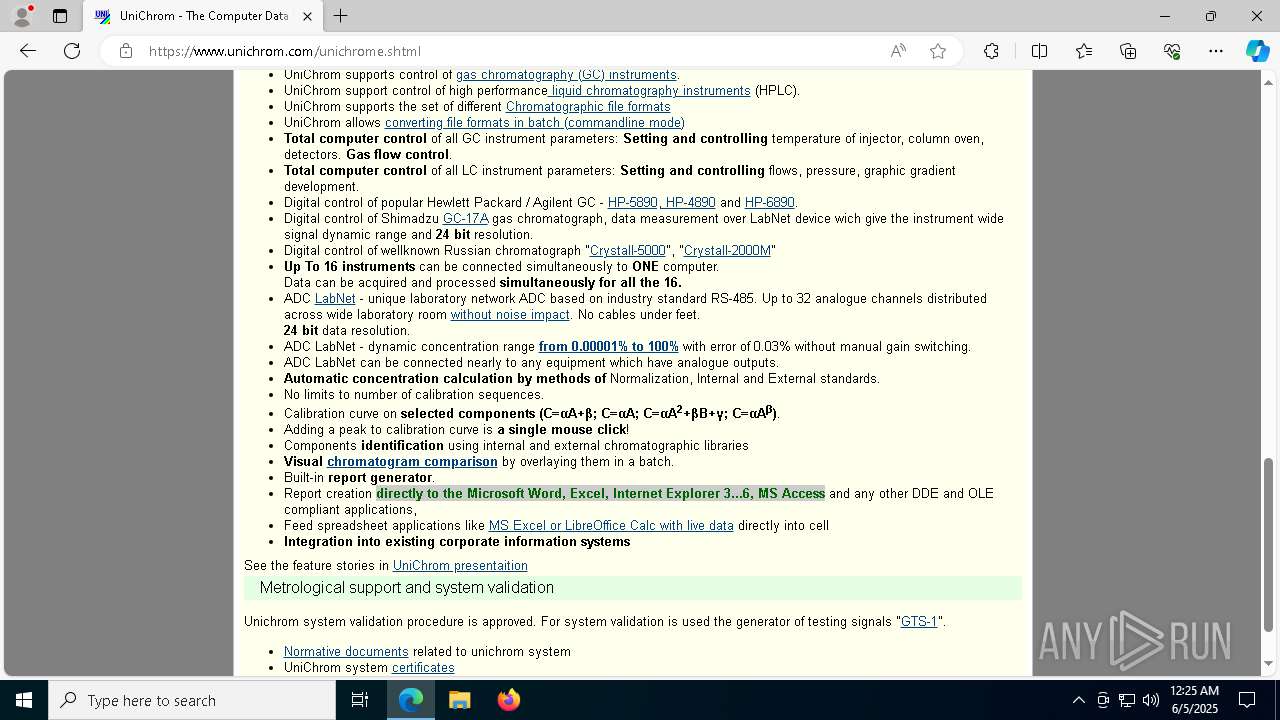Open from 0.00001% to 100% link

(x=609, y=347)
